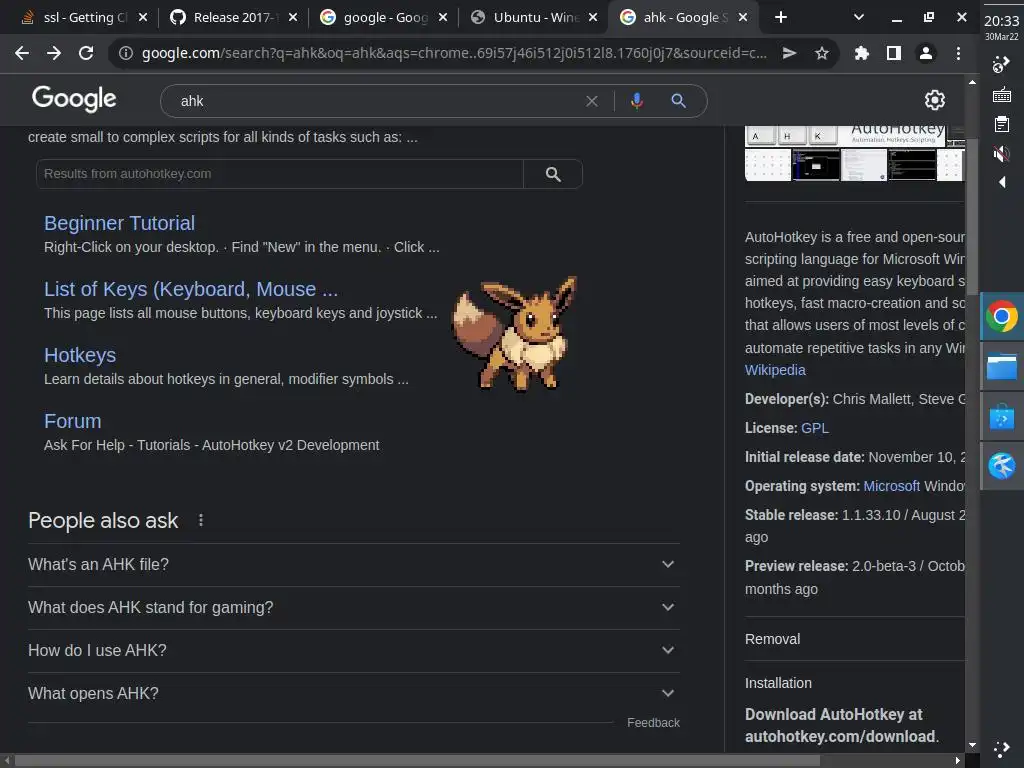Expand "What opens AHK?" question

(353, 694)
